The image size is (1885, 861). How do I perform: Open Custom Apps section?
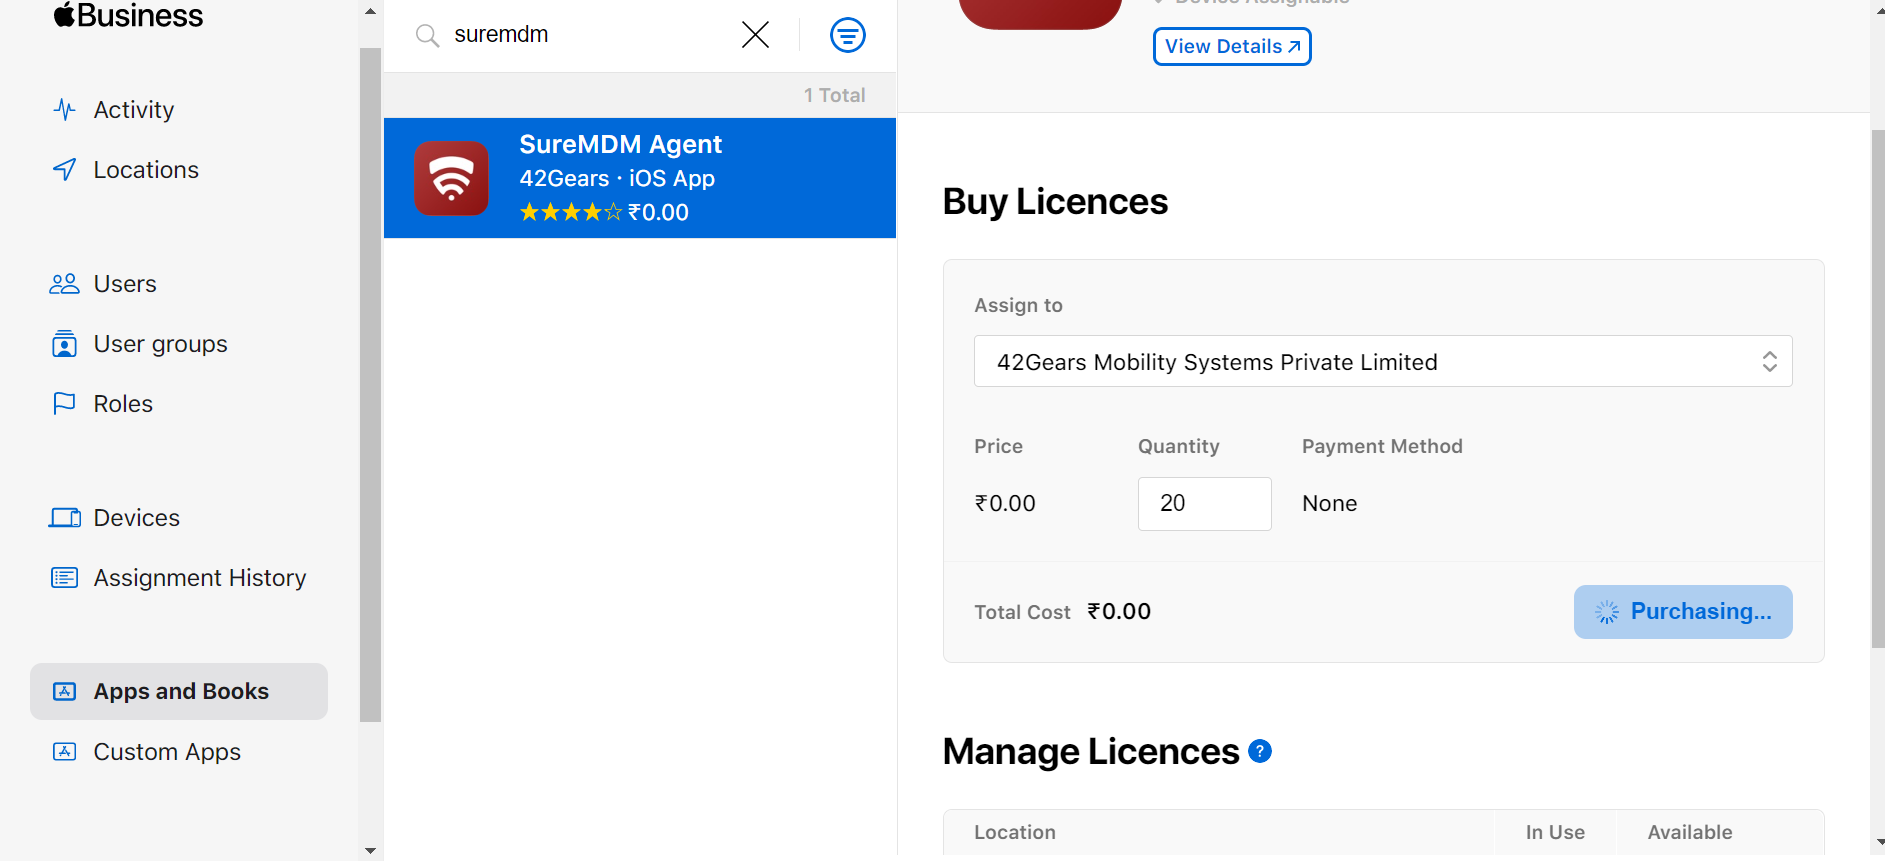click(167, 752)
